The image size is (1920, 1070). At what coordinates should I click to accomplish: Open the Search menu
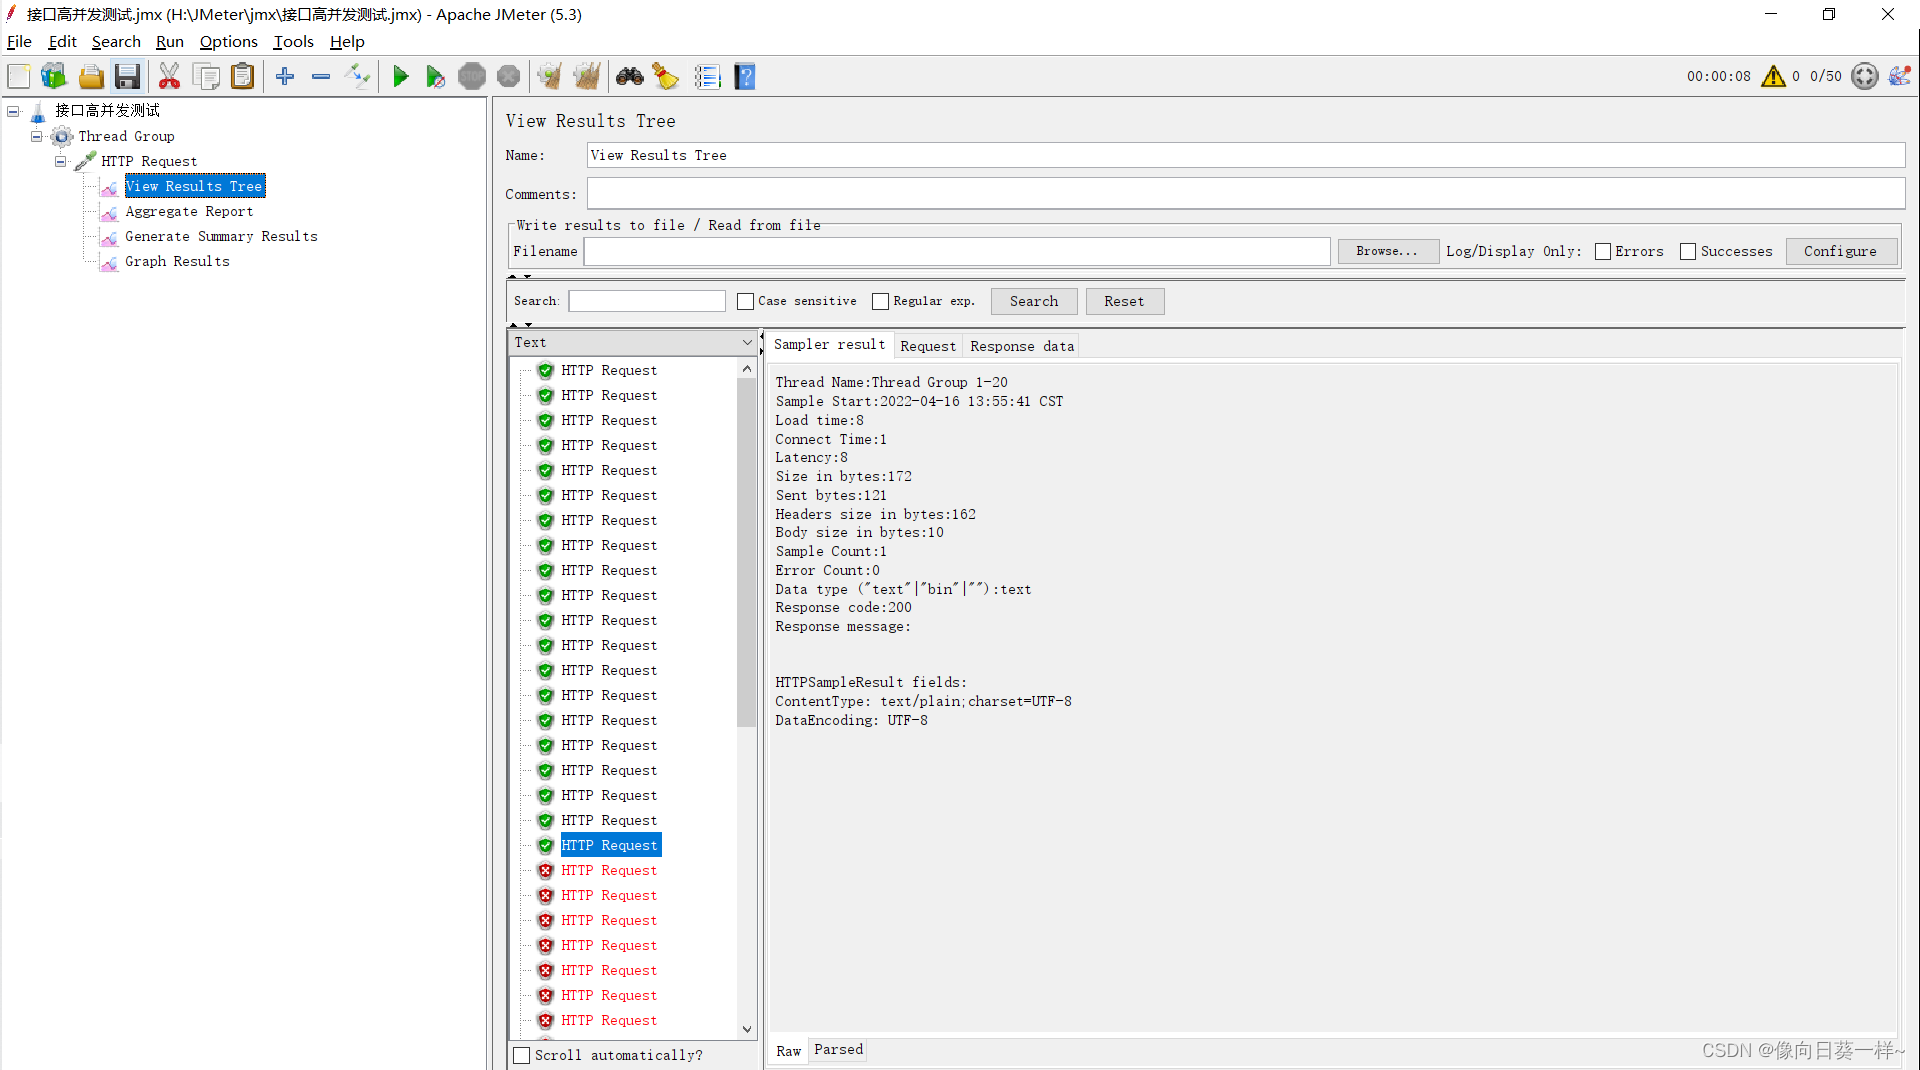(116, 42)
